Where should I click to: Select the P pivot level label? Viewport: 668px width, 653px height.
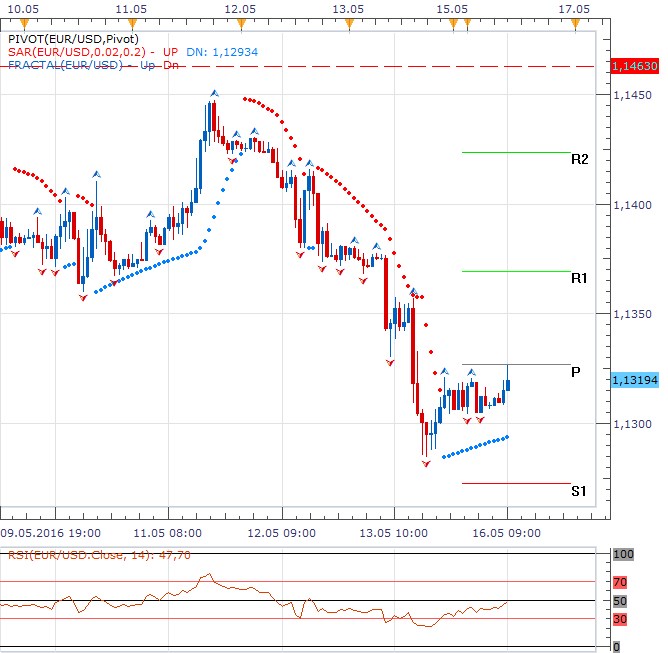[576, 372]
